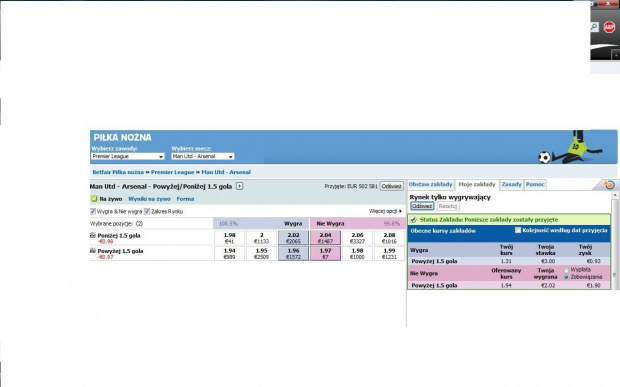This screenshot has height=387, width=620.
Task: Enable Kolejność według dat przyjęcia checkbox
Action: click(518, 230)
